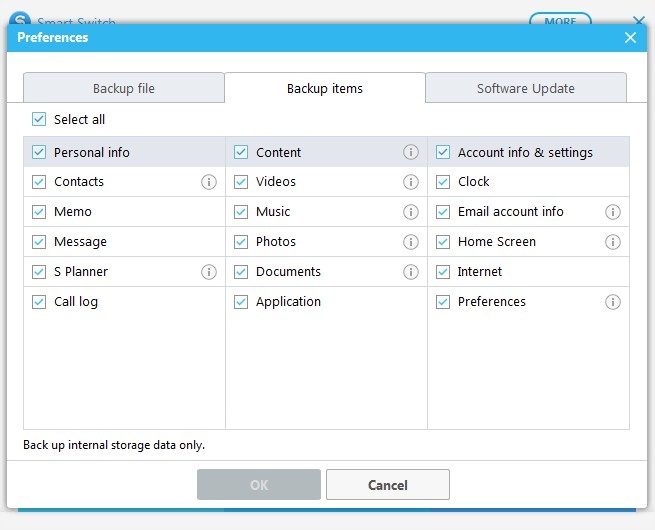Image resolution: width=655 pixels, height=530 pixels.
Task: Click the Internet label
Action: 480,272
